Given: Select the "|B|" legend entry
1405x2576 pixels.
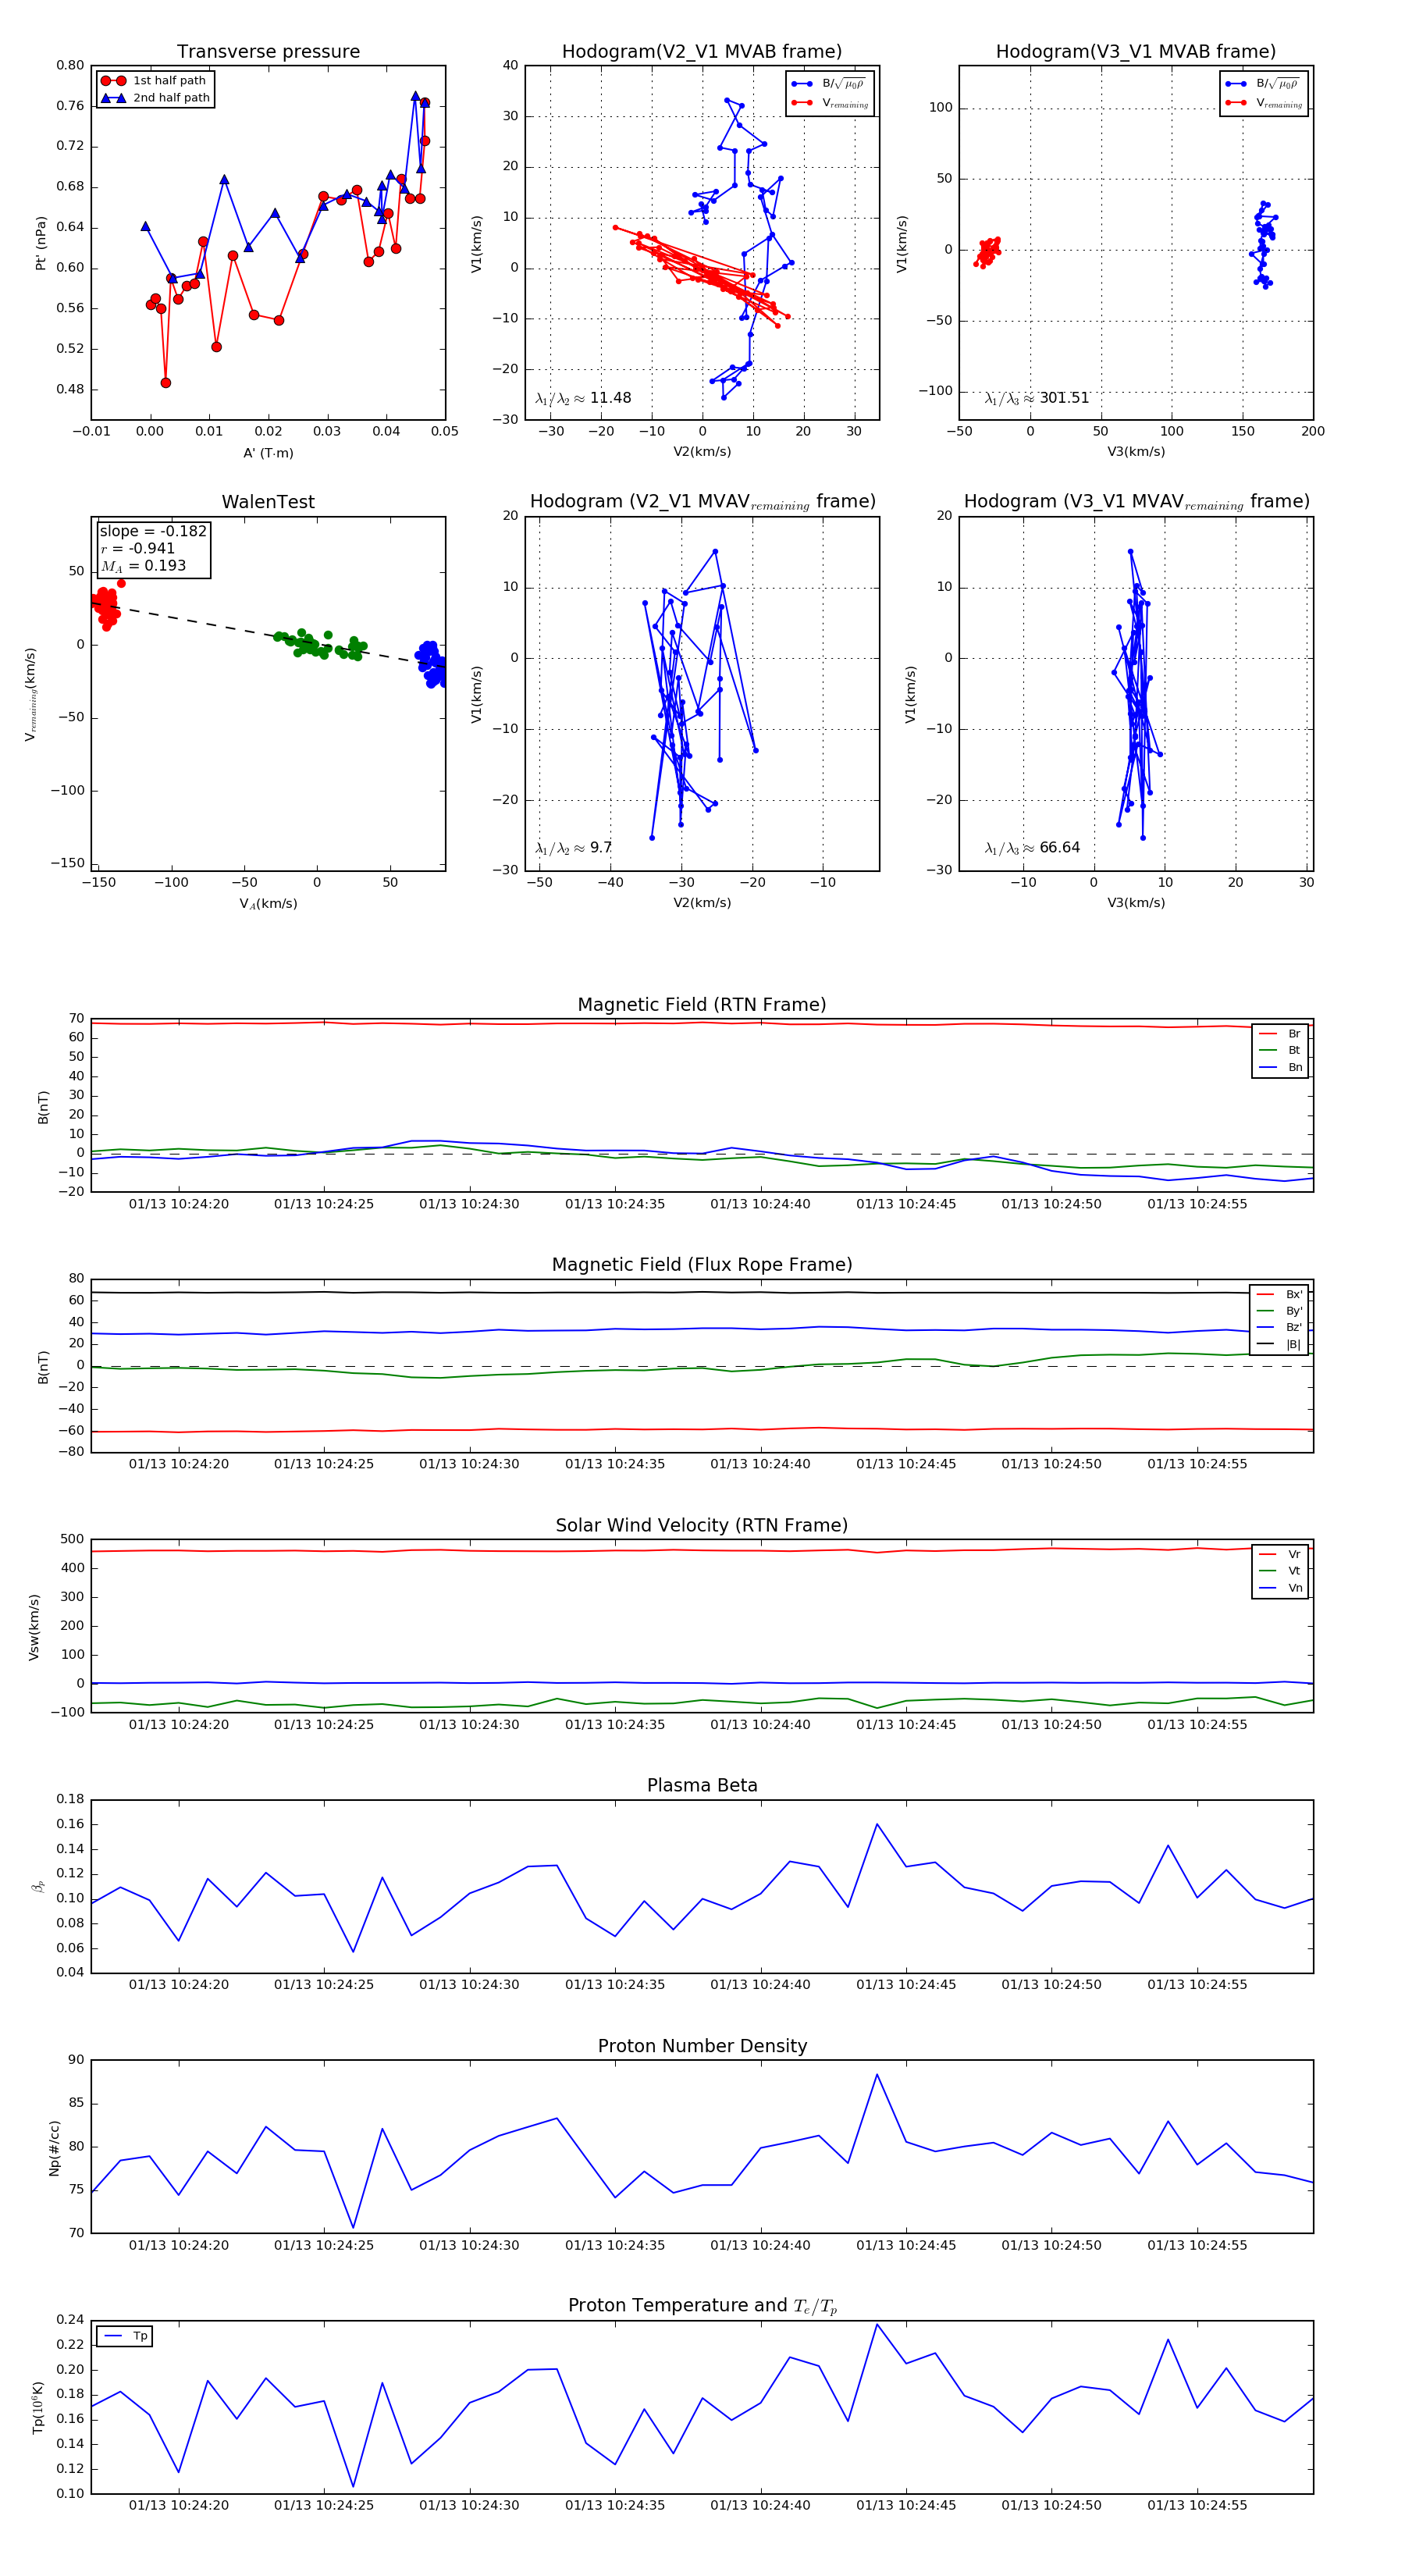Looking at the screenshot, I should coord(1279,1344).
